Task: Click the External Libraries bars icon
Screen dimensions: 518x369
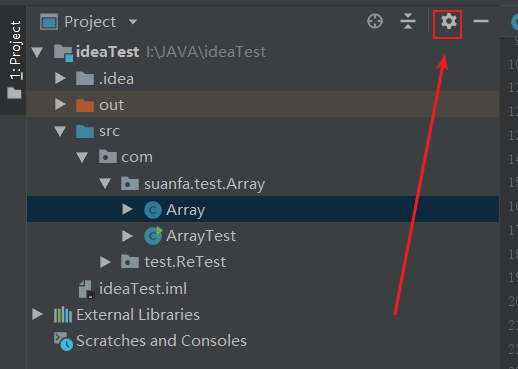Action: pyautogui.click(x=63, y=315)
